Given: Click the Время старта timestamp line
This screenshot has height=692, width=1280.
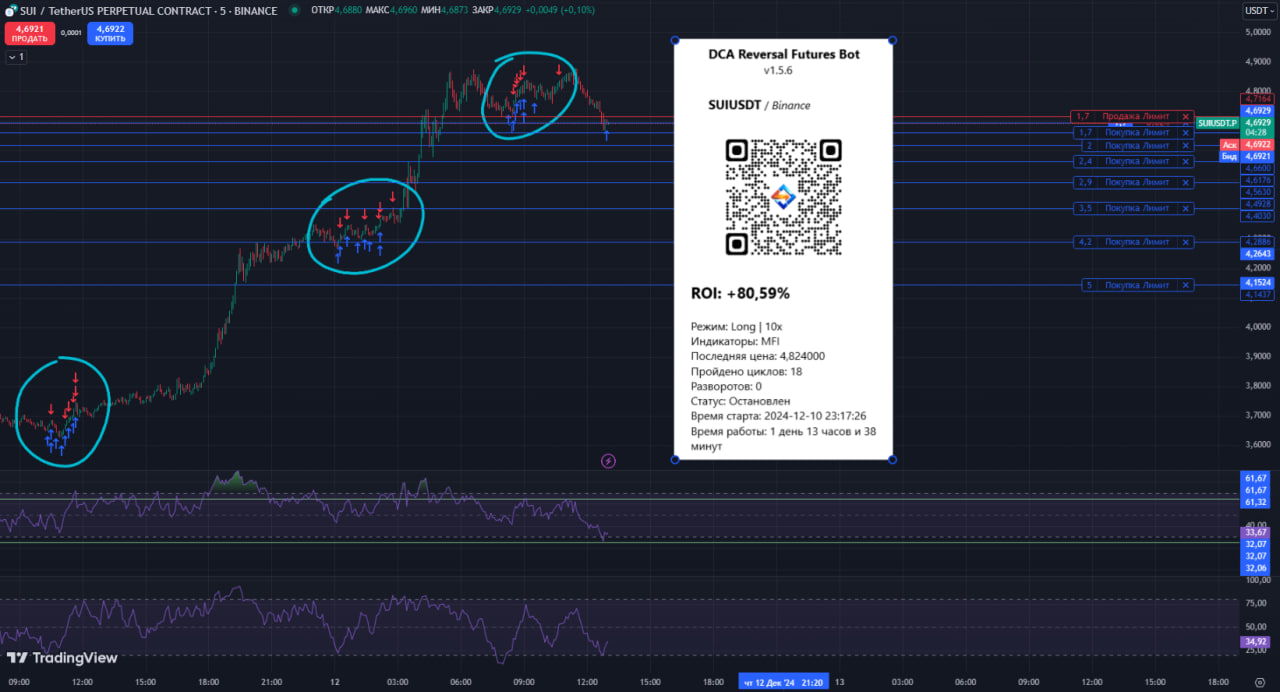Looking at the screenshot, I should [x=780, y=416].
